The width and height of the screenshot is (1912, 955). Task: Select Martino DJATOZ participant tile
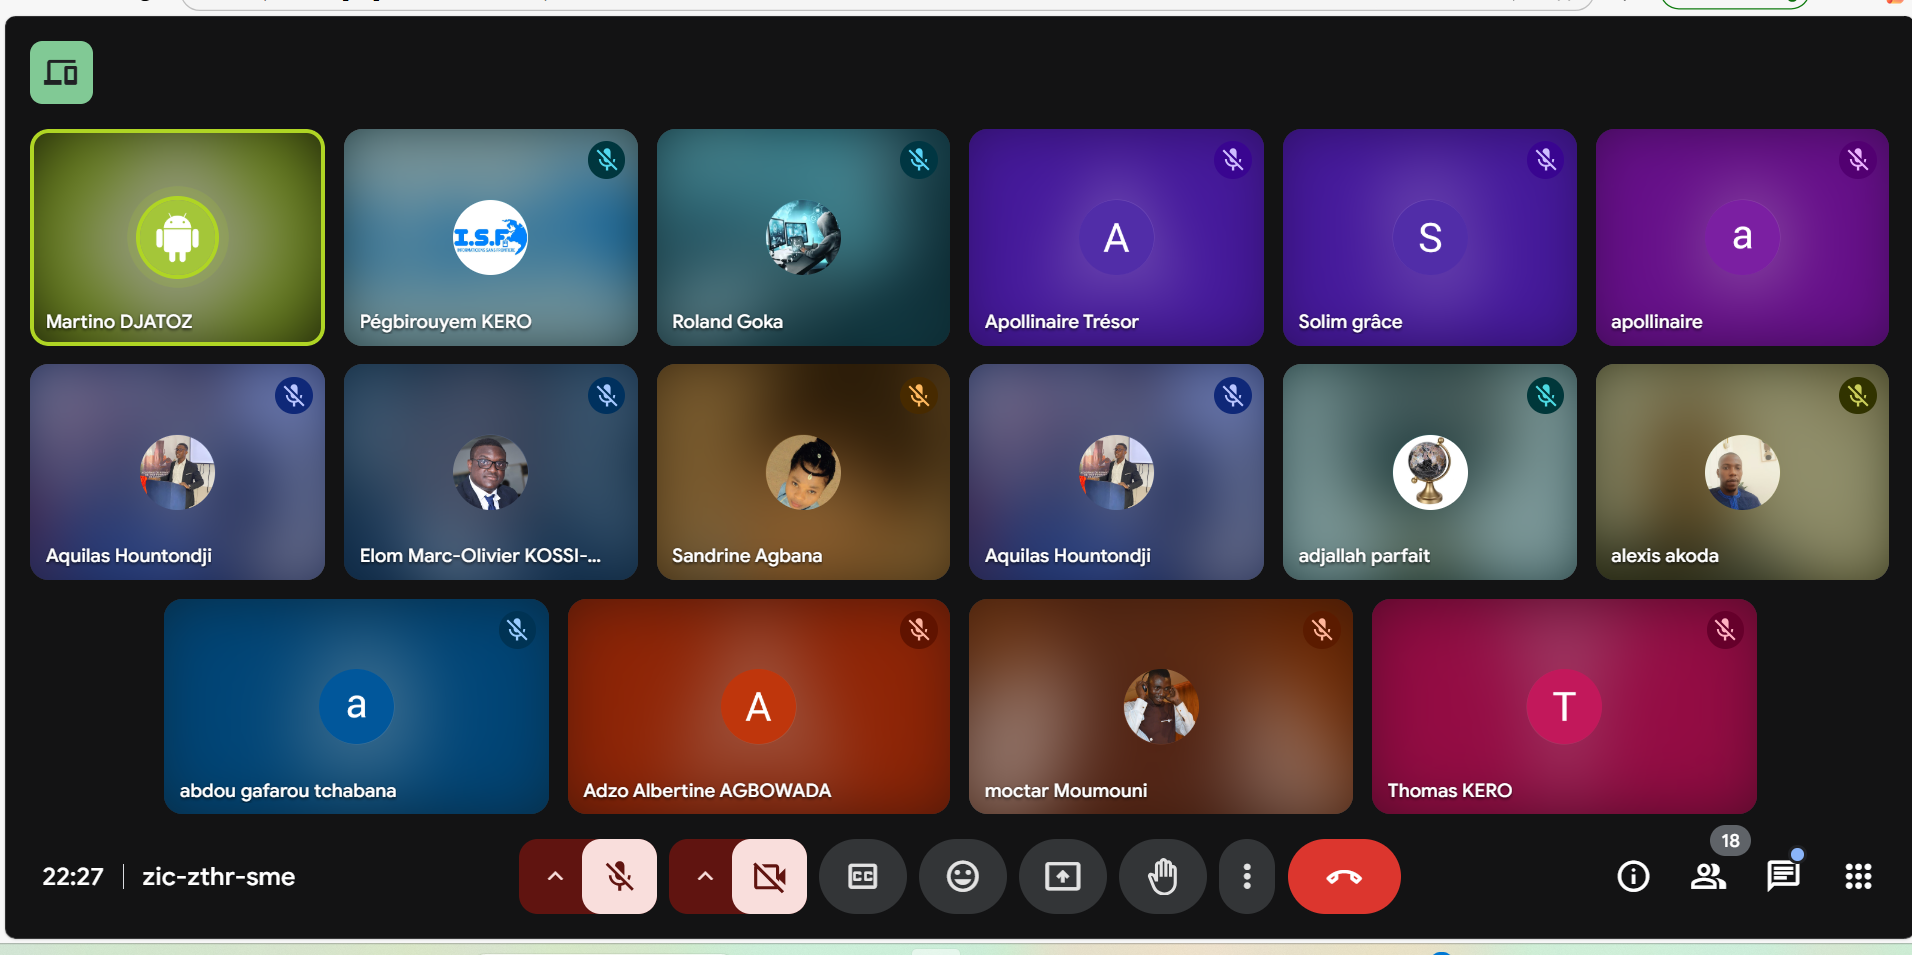pyautogui.click(x=177, y=237)
